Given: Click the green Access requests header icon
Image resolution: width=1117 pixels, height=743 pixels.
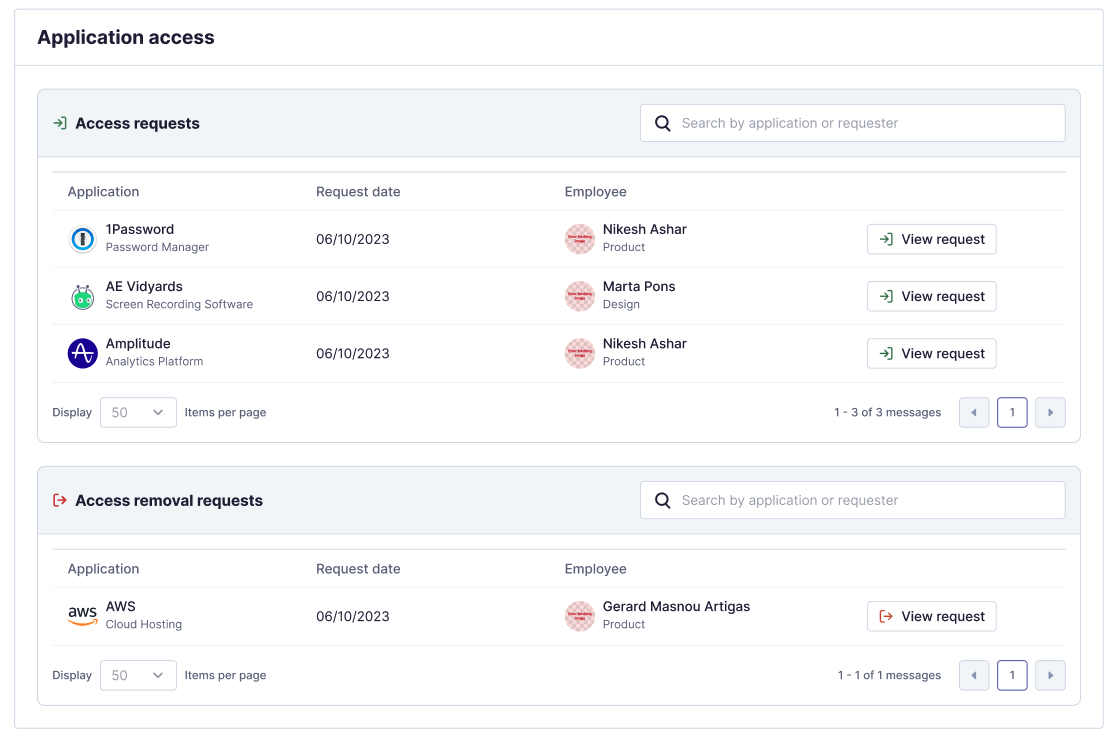Looking at the screenshot, I should [60, 123].
